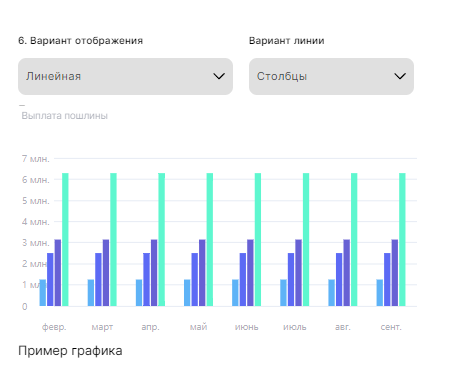Click the blue second bar for июль
This screenshot has height=382, width=456.
291,279
